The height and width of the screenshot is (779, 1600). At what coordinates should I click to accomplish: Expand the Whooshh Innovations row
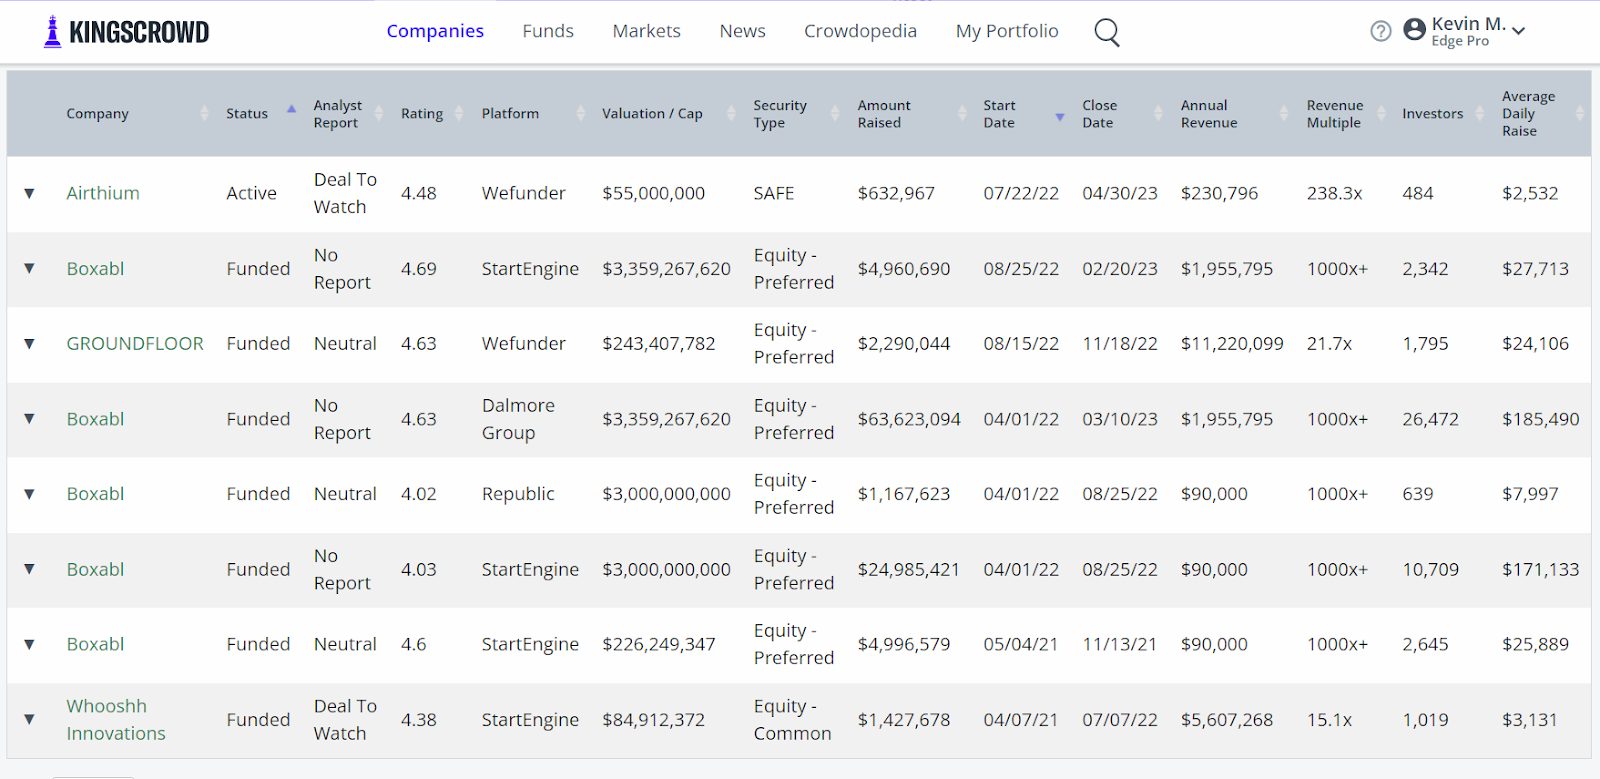(x=29, y=720)
